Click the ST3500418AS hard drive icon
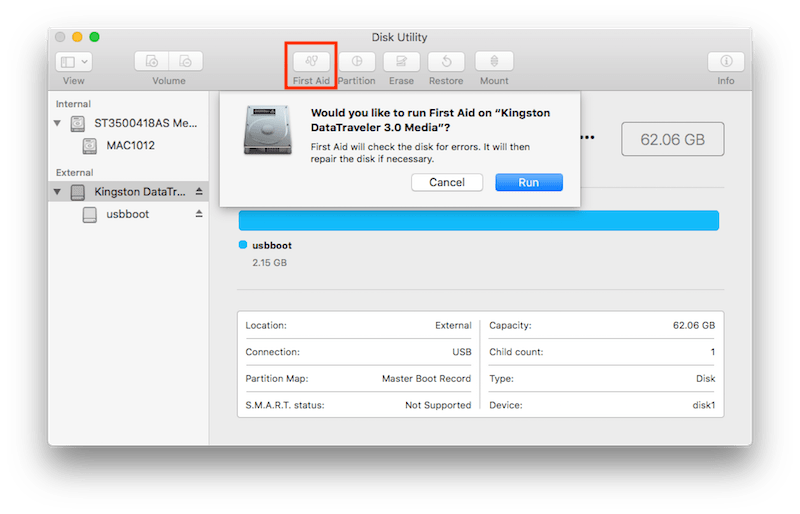The image size is (800, 514). pos(78,124)
